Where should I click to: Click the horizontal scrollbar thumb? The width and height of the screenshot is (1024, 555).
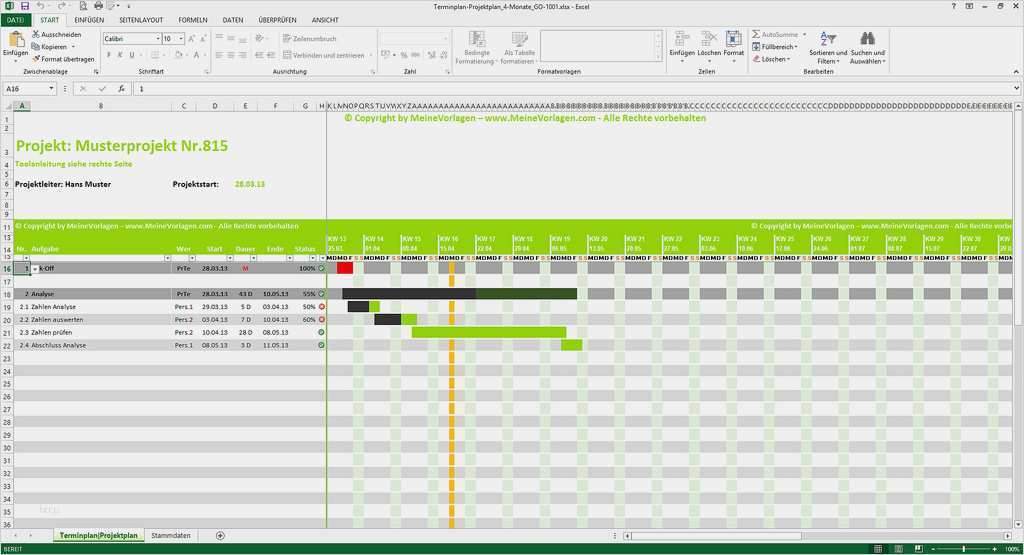(x=716, y=535)
